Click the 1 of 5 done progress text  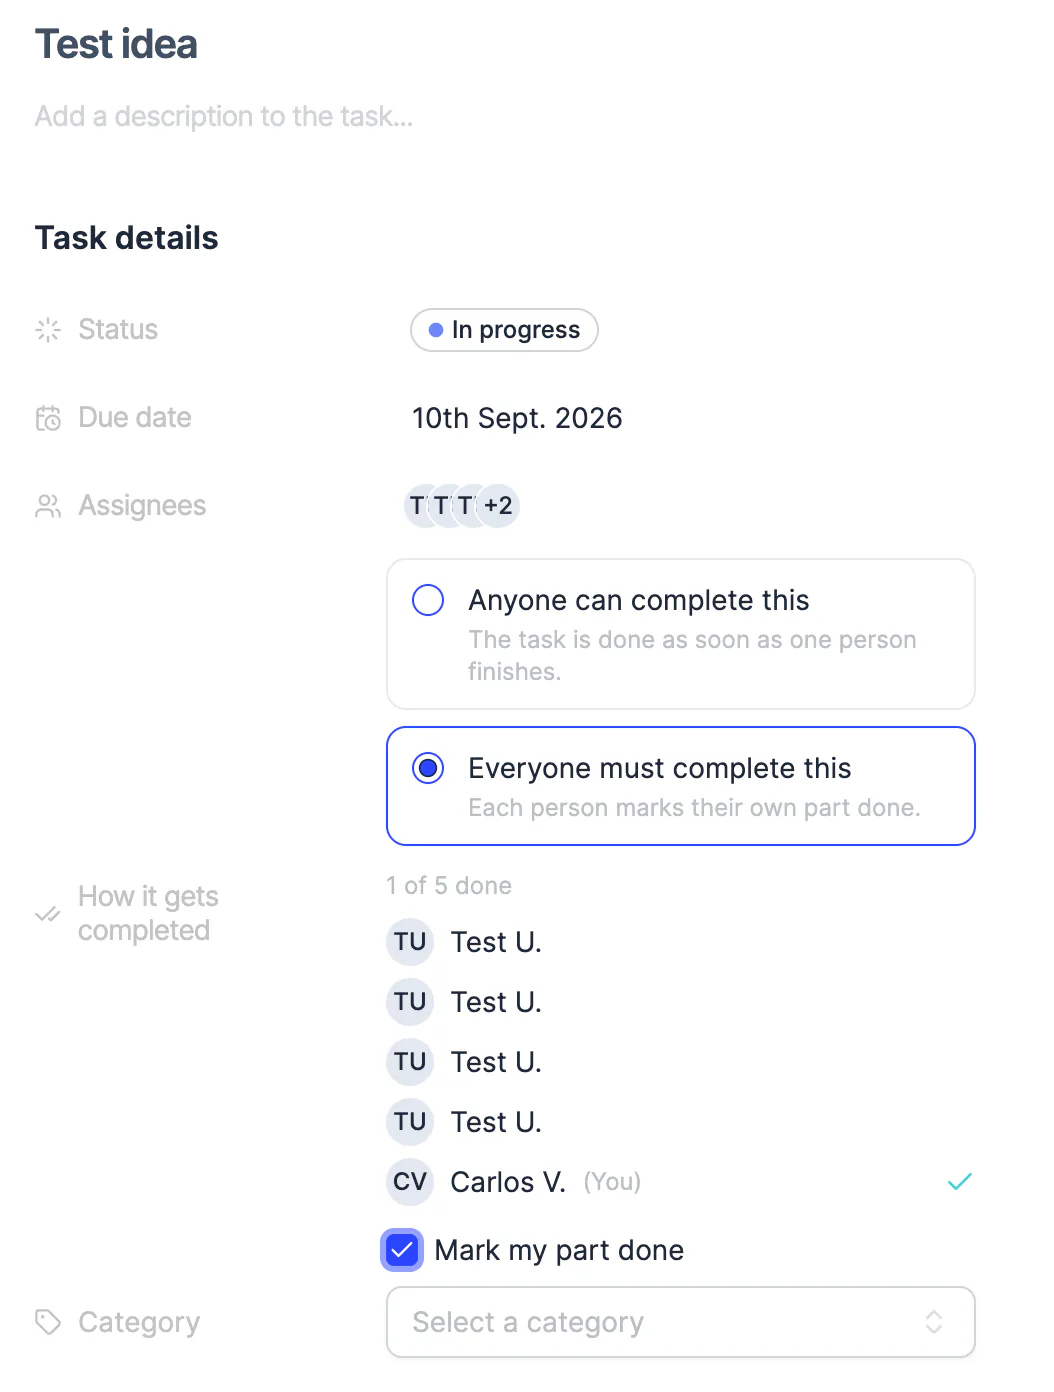pos(449,886)
